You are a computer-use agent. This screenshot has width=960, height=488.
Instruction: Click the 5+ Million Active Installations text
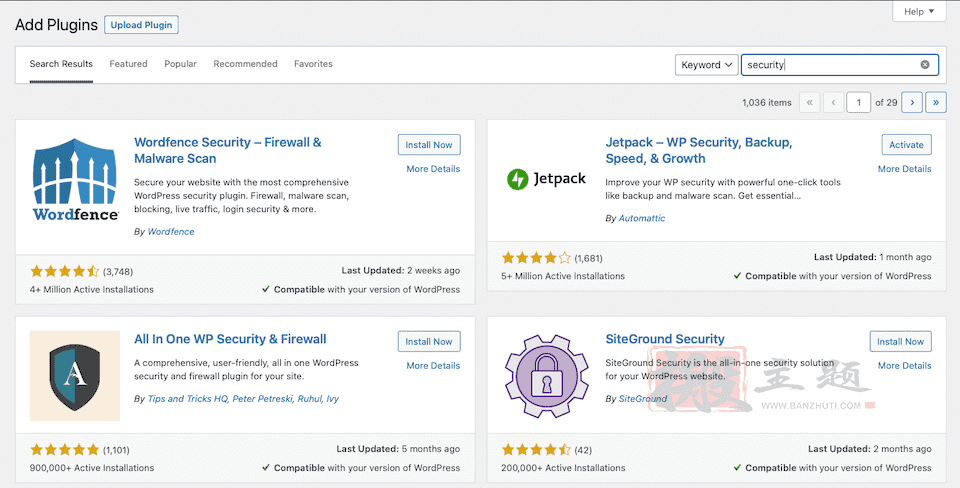(563, 276)
